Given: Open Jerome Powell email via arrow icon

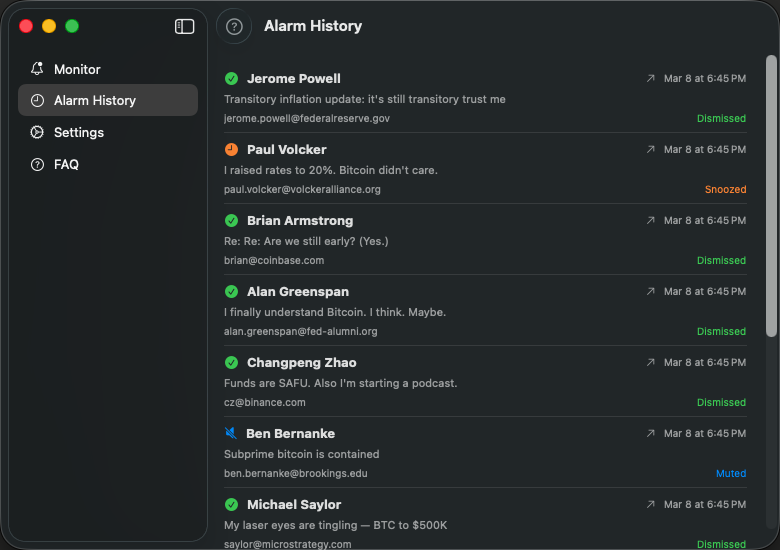Looking at the screenshot, I should (x=651, y=79).
